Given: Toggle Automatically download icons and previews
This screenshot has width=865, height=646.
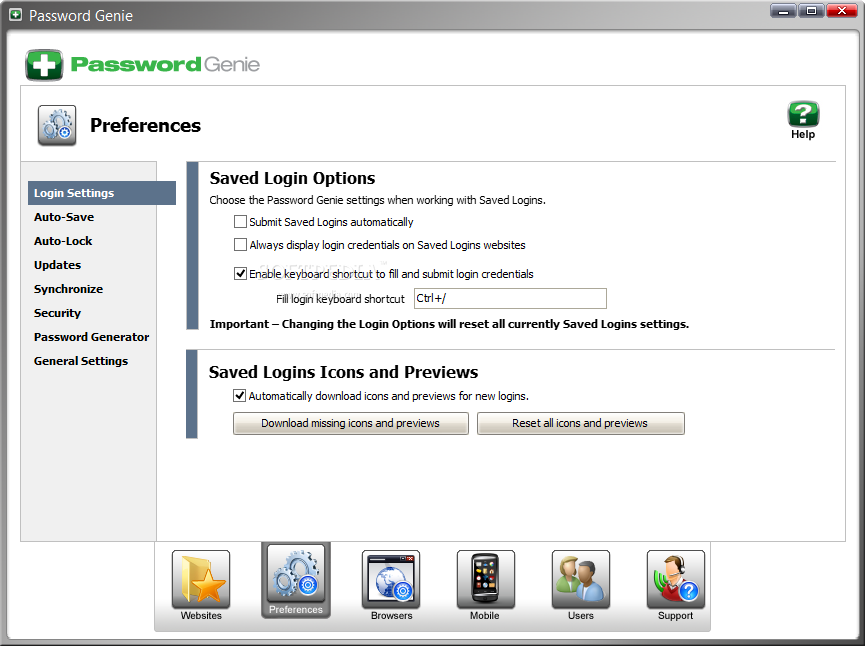Looking at the screenshot, I should tap(239, 396).
